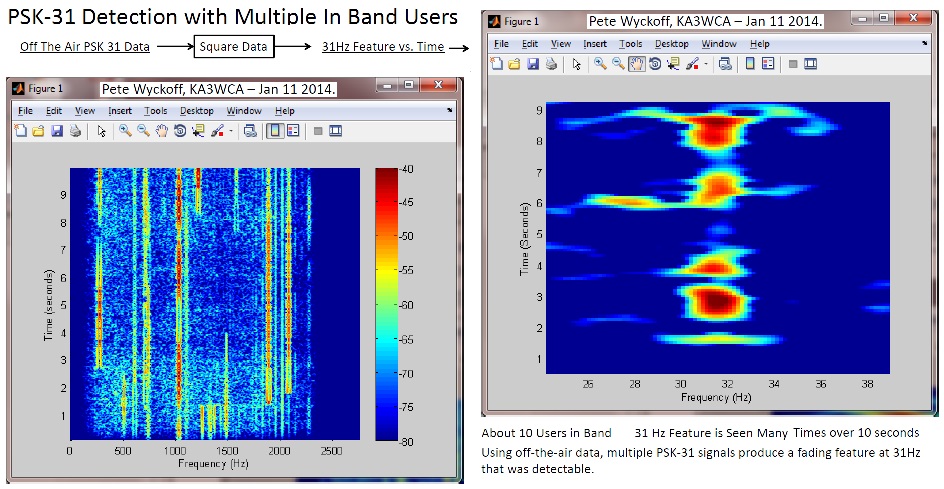Viewport: 944px width, 489px height.
Task: Click Print Figure icon in right window
Action: pyautogui.click(x=551, y=64)
